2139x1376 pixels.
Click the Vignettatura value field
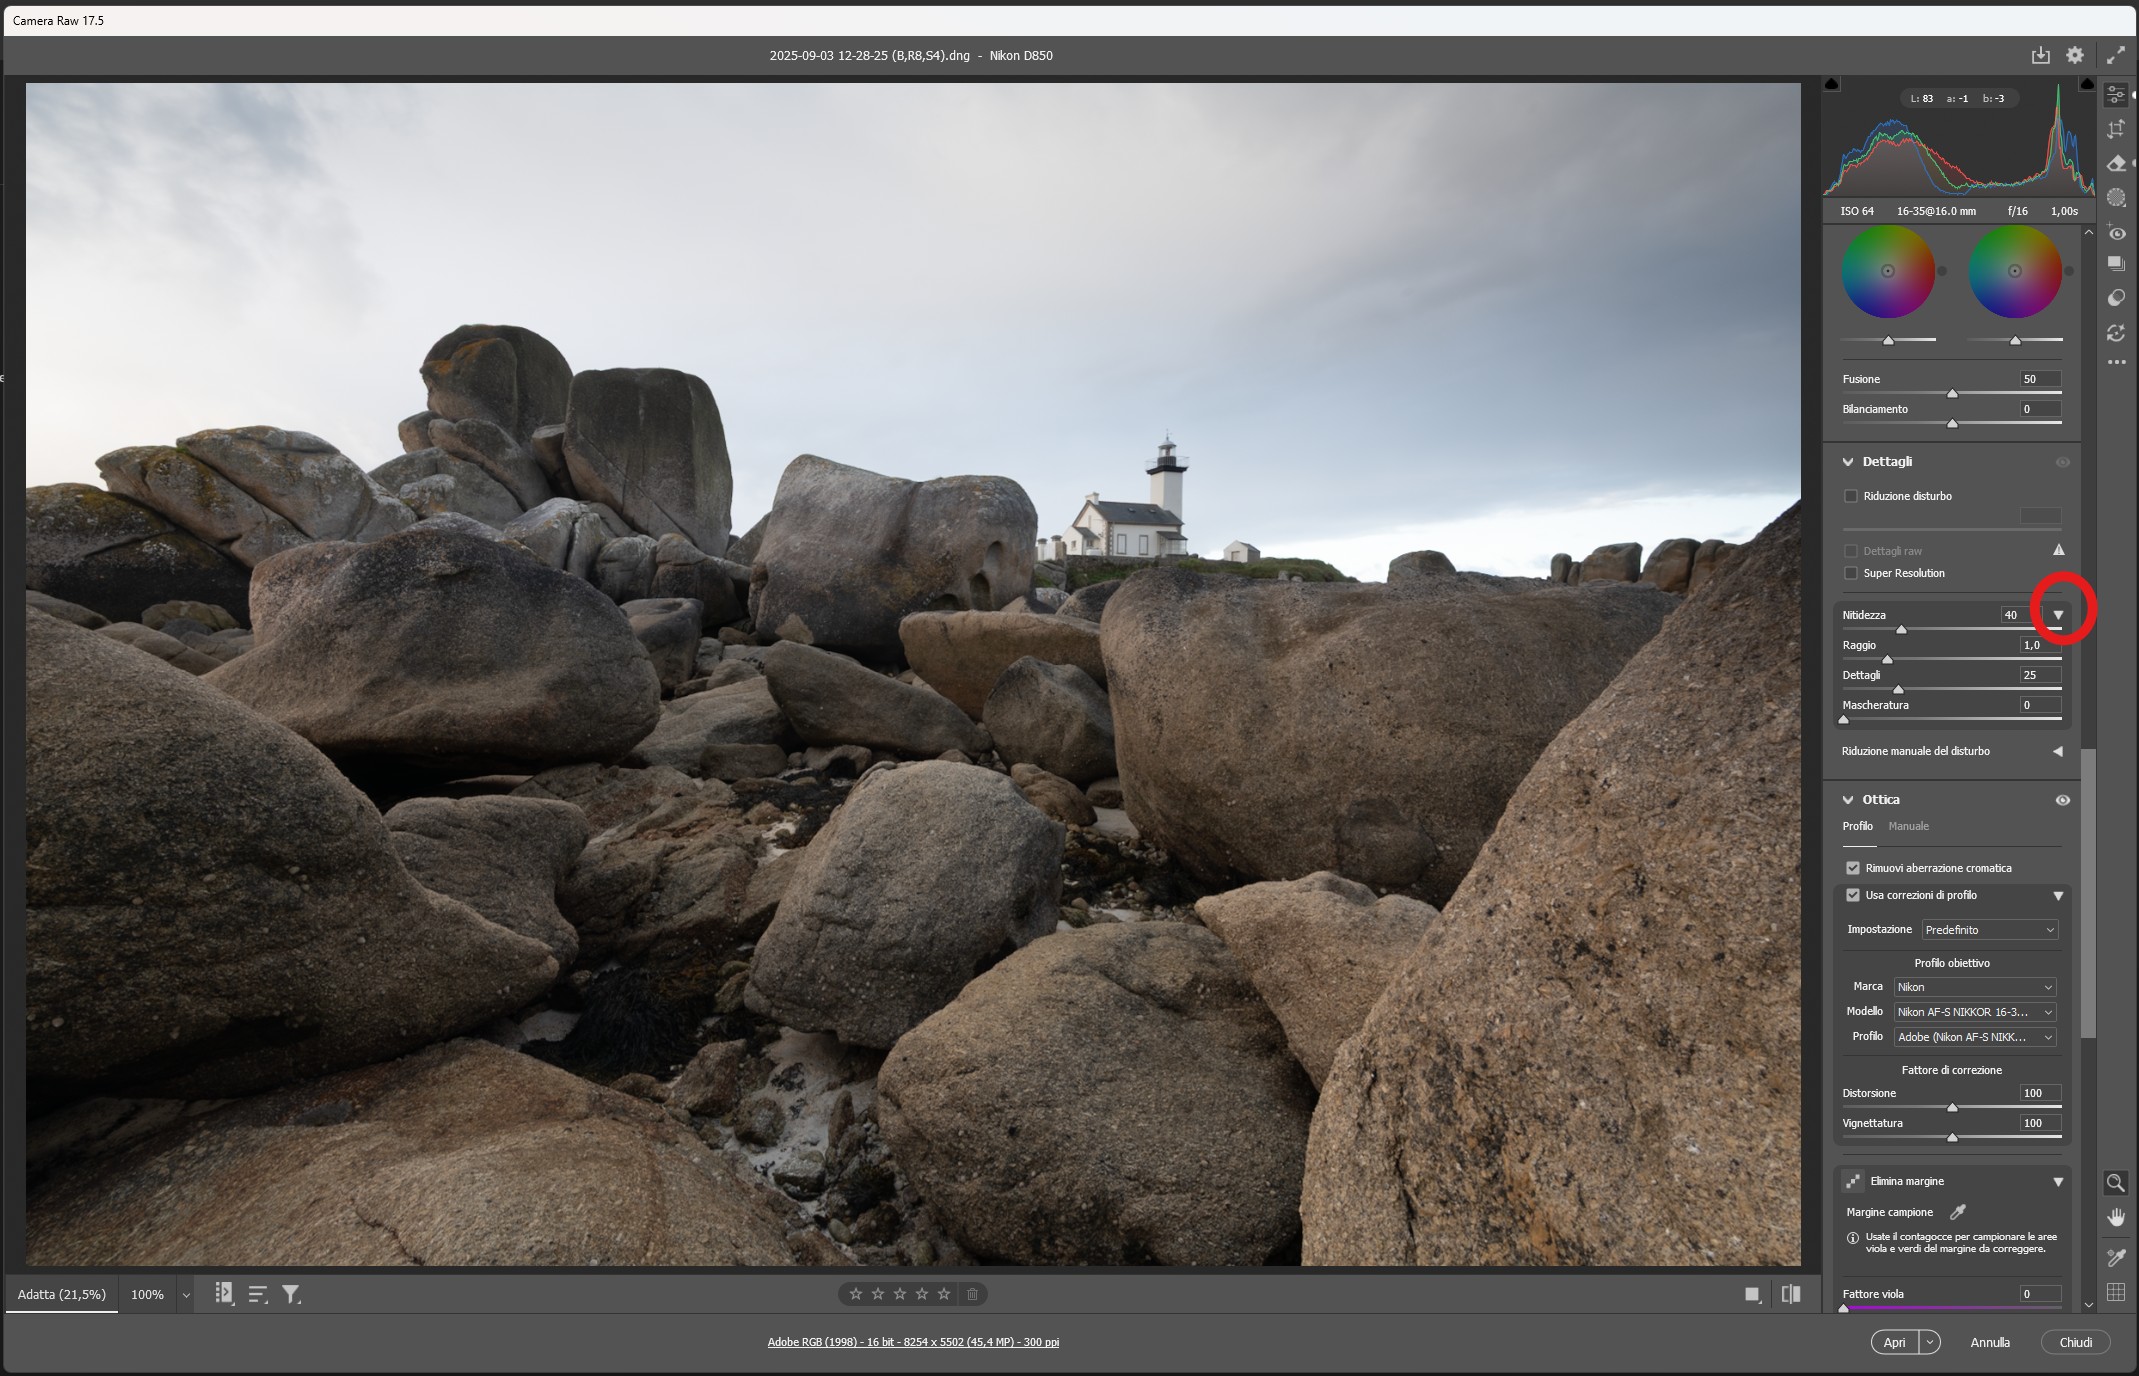tap(2040, 1123)
